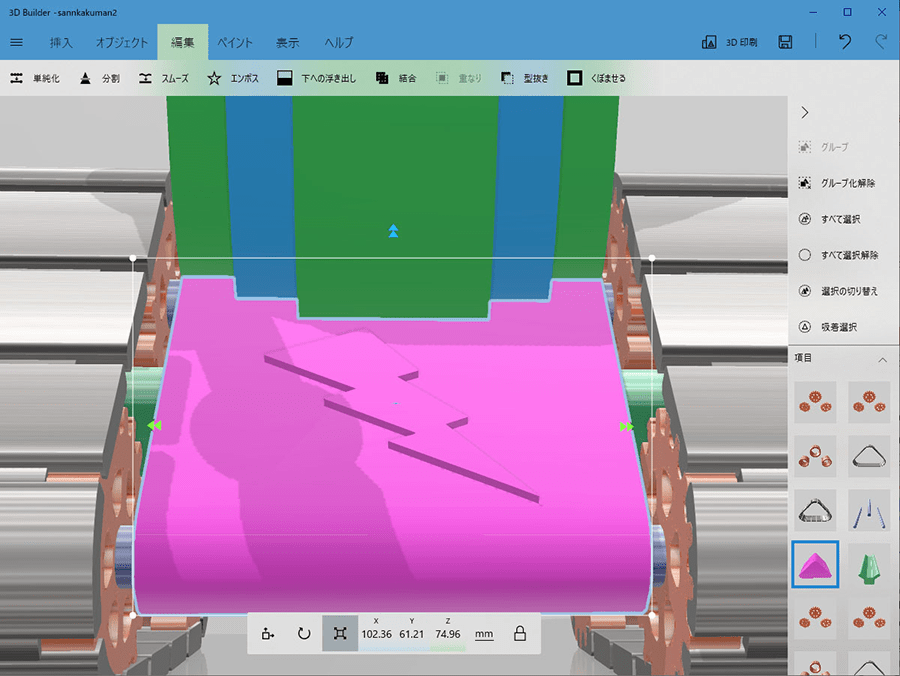Click the green left-arrow scale handle
The height and width of the screenshot is (676, 900).
[x=154, y=425]
